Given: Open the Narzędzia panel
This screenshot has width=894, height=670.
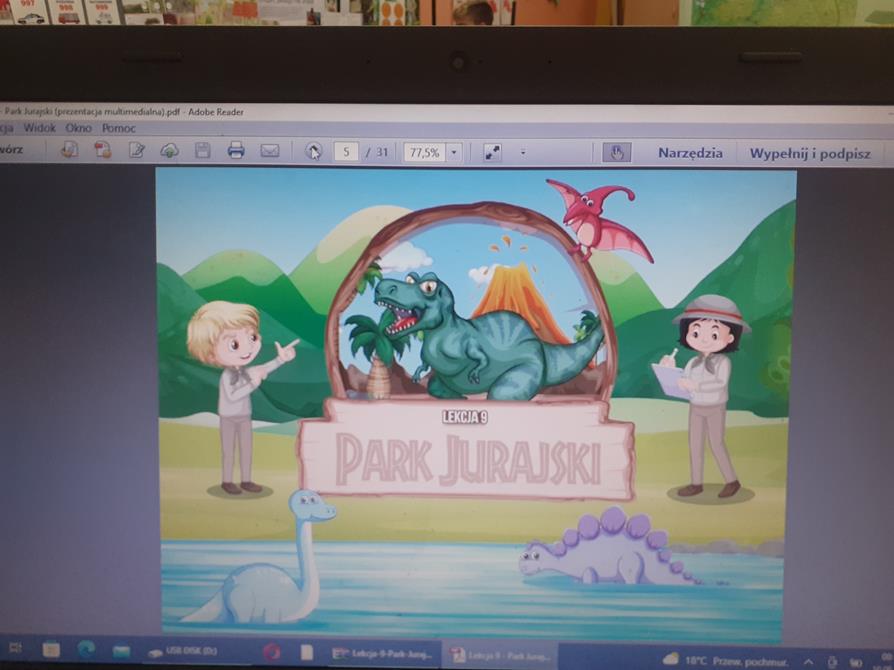Looking at the screenshot, I should pyautogui.click(x=690, y=153).
